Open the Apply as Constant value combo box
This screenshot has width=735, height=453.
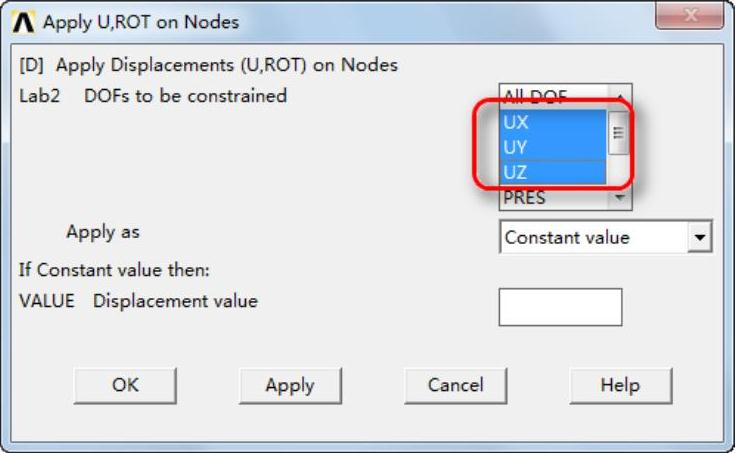[x=595, y=238]
